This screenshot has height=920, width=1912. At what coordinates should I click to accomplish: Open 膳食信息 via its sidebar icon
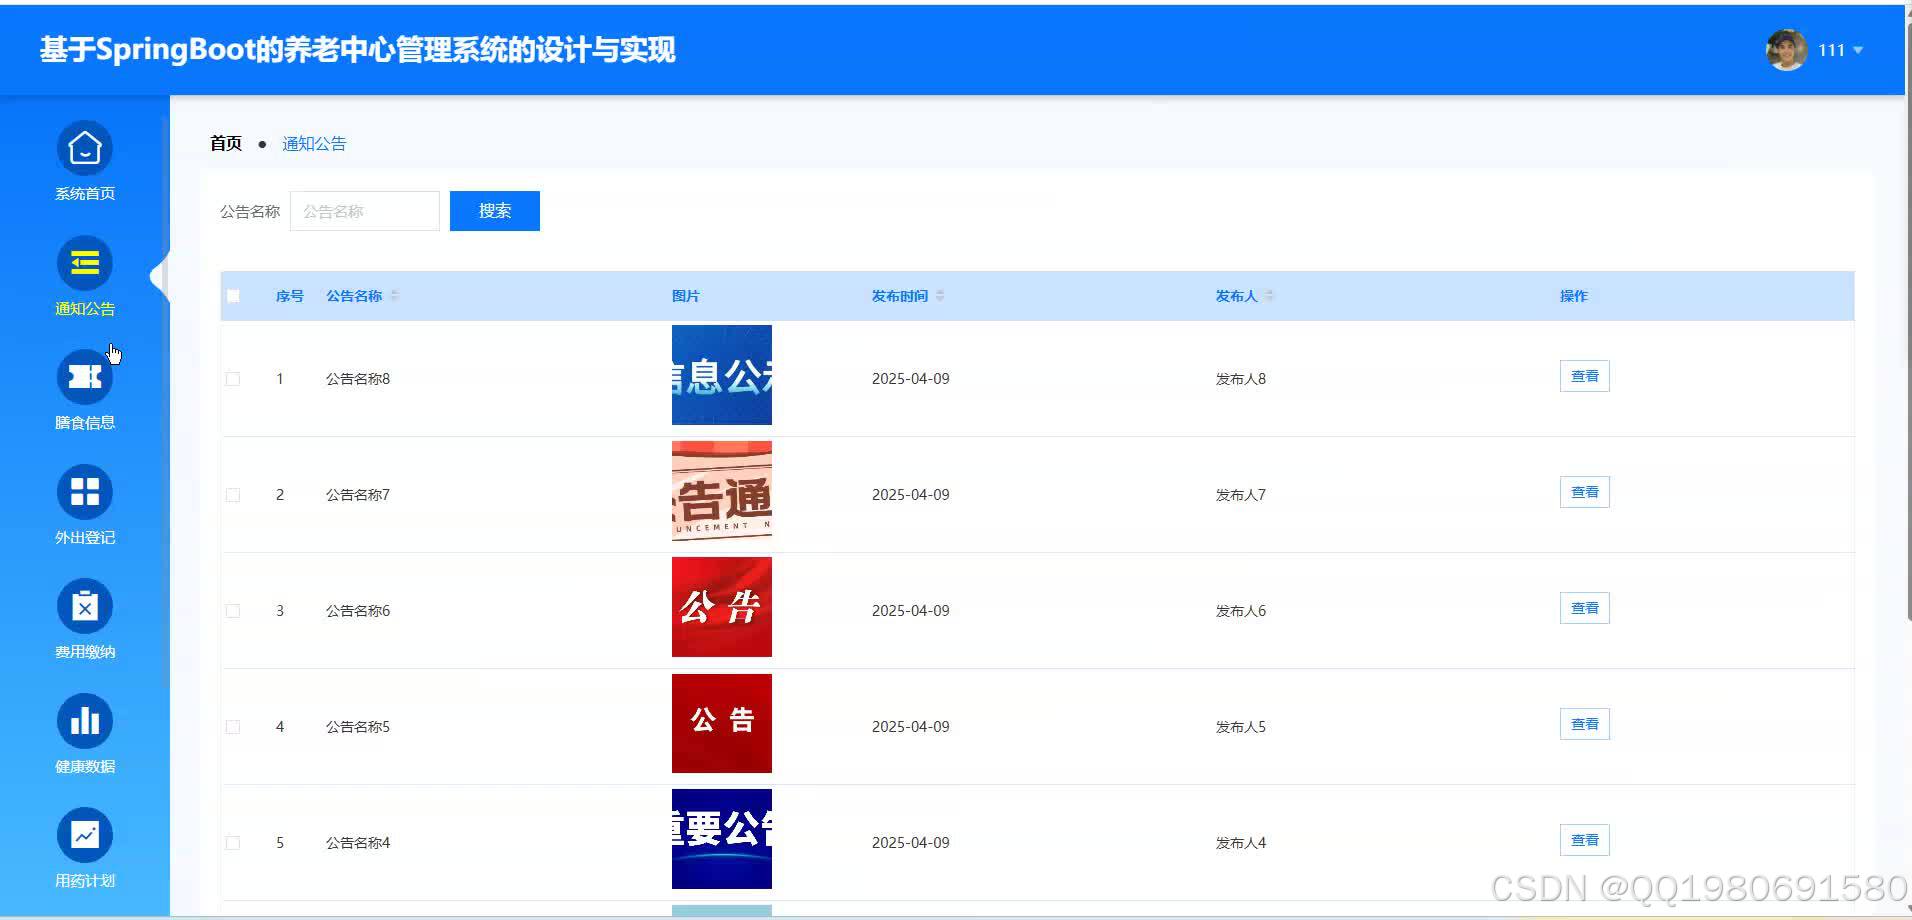click(x=85, y=376)
